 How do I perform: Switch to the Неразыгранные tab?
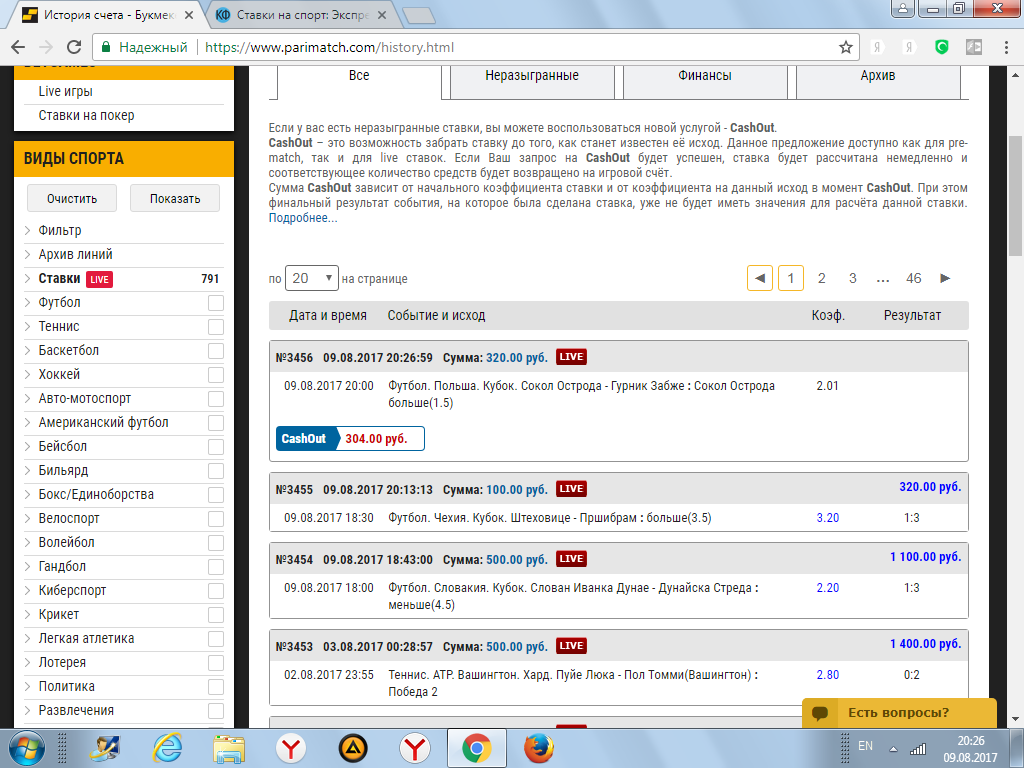532,76
